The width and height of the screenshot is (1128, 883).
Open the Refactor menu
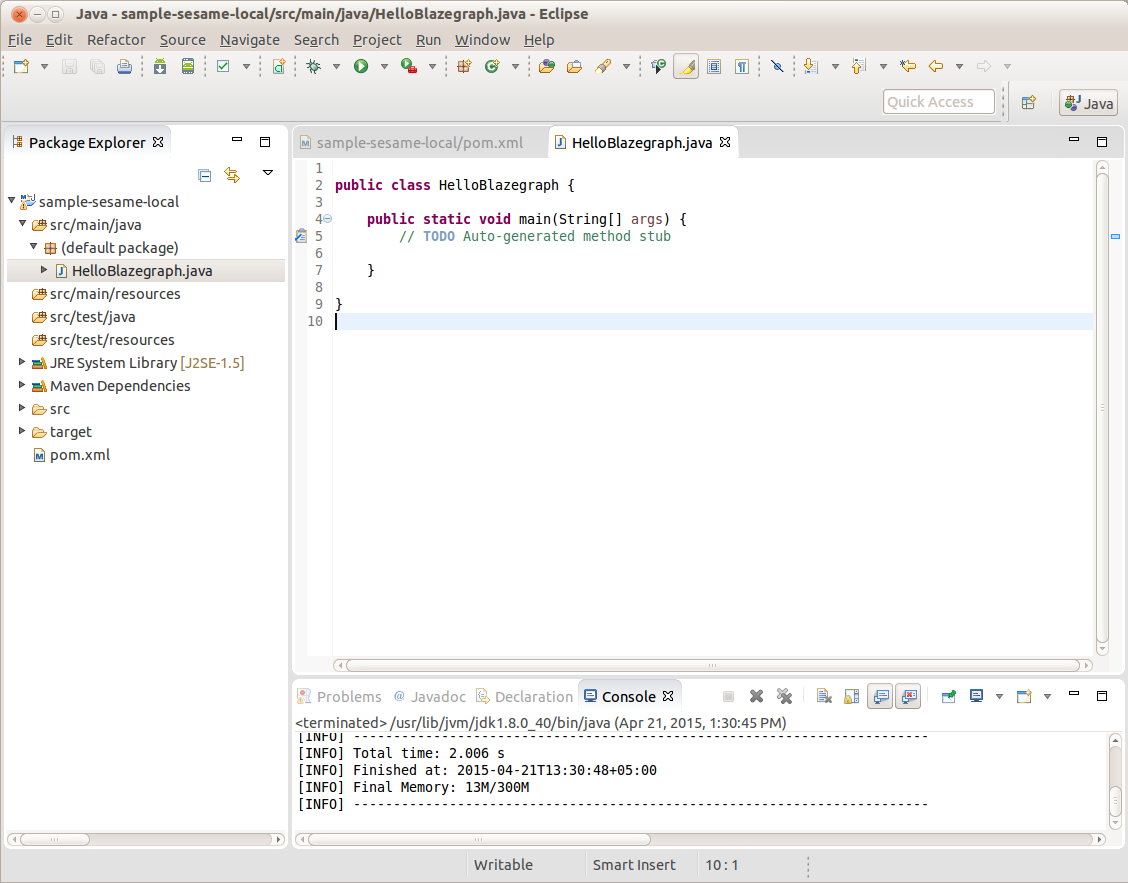pyautogui.click(x=116, y=40)
